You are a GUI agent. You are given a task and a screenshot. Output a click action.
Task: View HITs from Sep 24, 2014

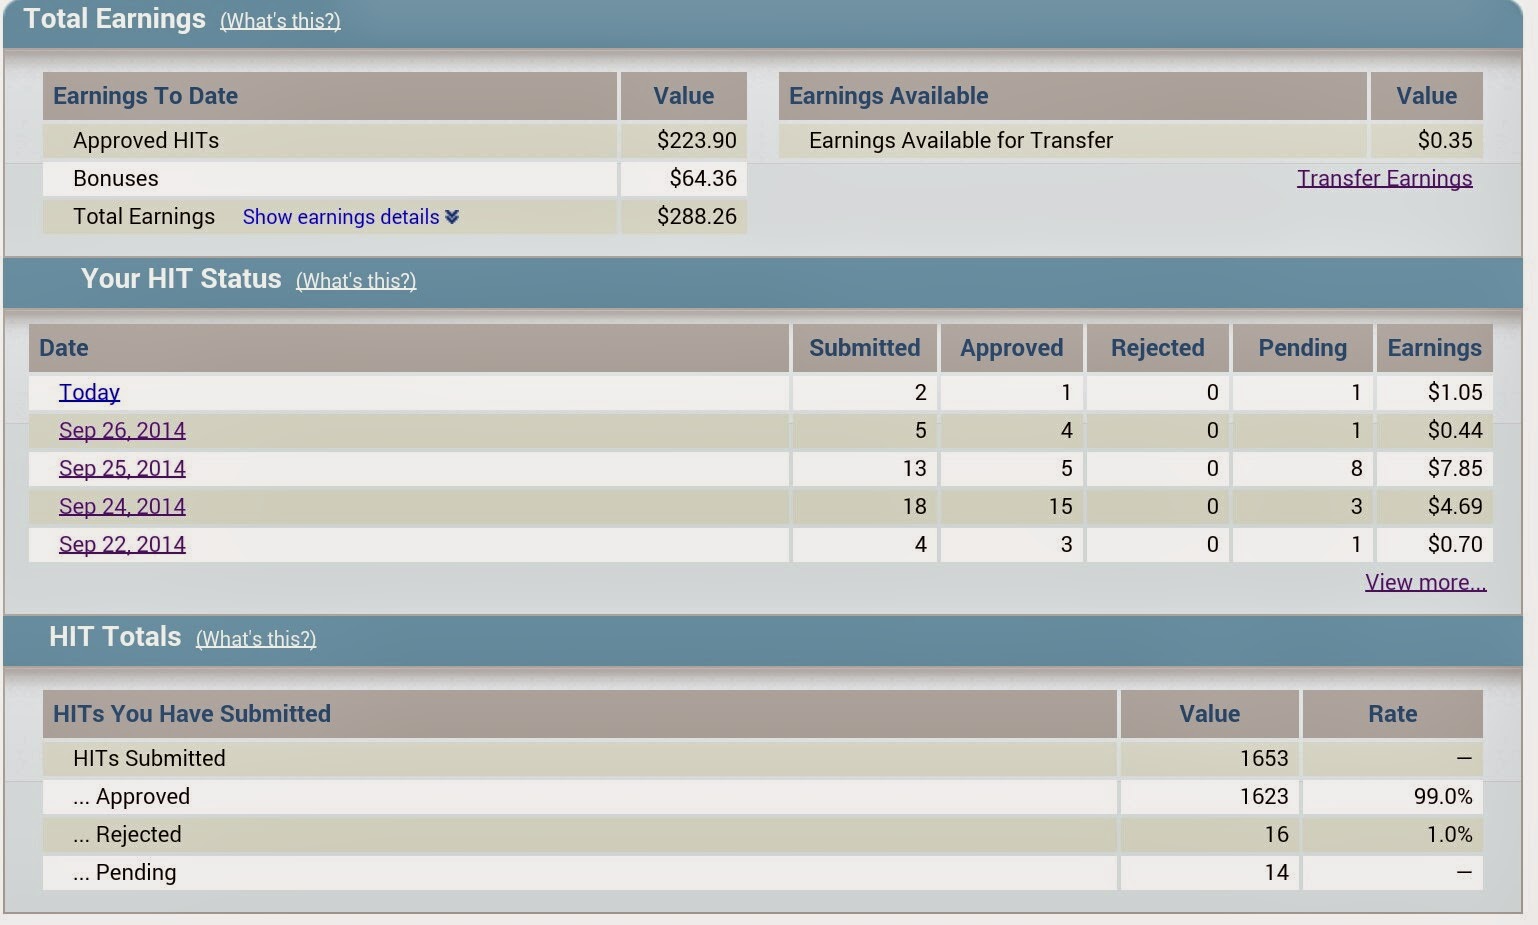(x=122, y=506)
